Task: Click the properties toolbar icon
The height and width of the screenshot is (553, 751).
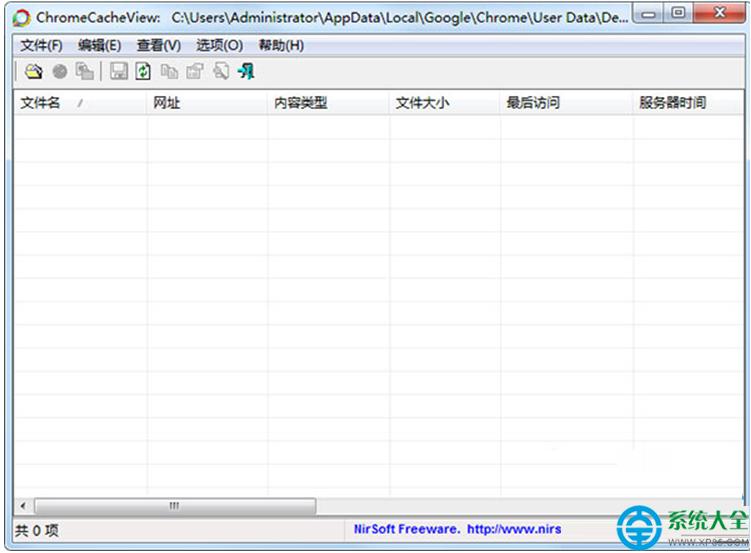Action: click(195, 71)
